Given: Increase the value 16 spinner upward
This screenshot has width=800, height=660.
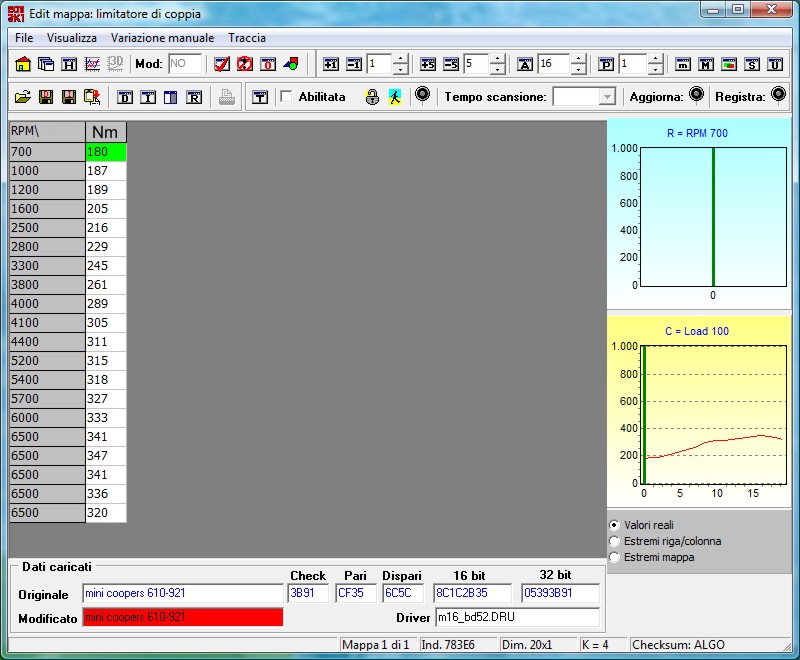Looking at the screenshot, I should (x=578, y=59).
